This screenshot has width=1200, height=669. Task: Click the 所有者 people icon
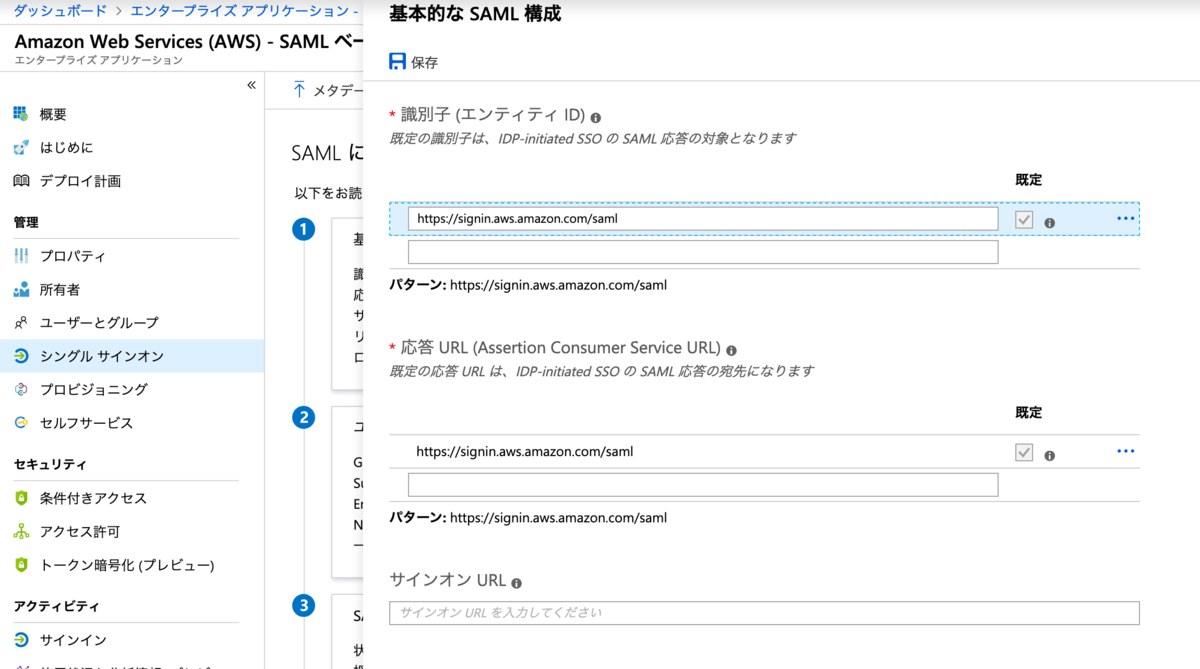point(21,290)
